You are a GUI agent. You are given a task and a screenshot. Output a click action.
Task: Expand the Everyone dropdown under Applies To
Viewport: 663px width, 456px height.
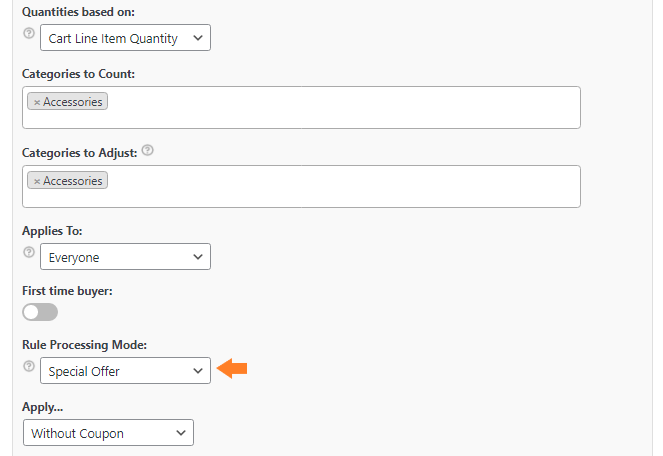[125, 257]
